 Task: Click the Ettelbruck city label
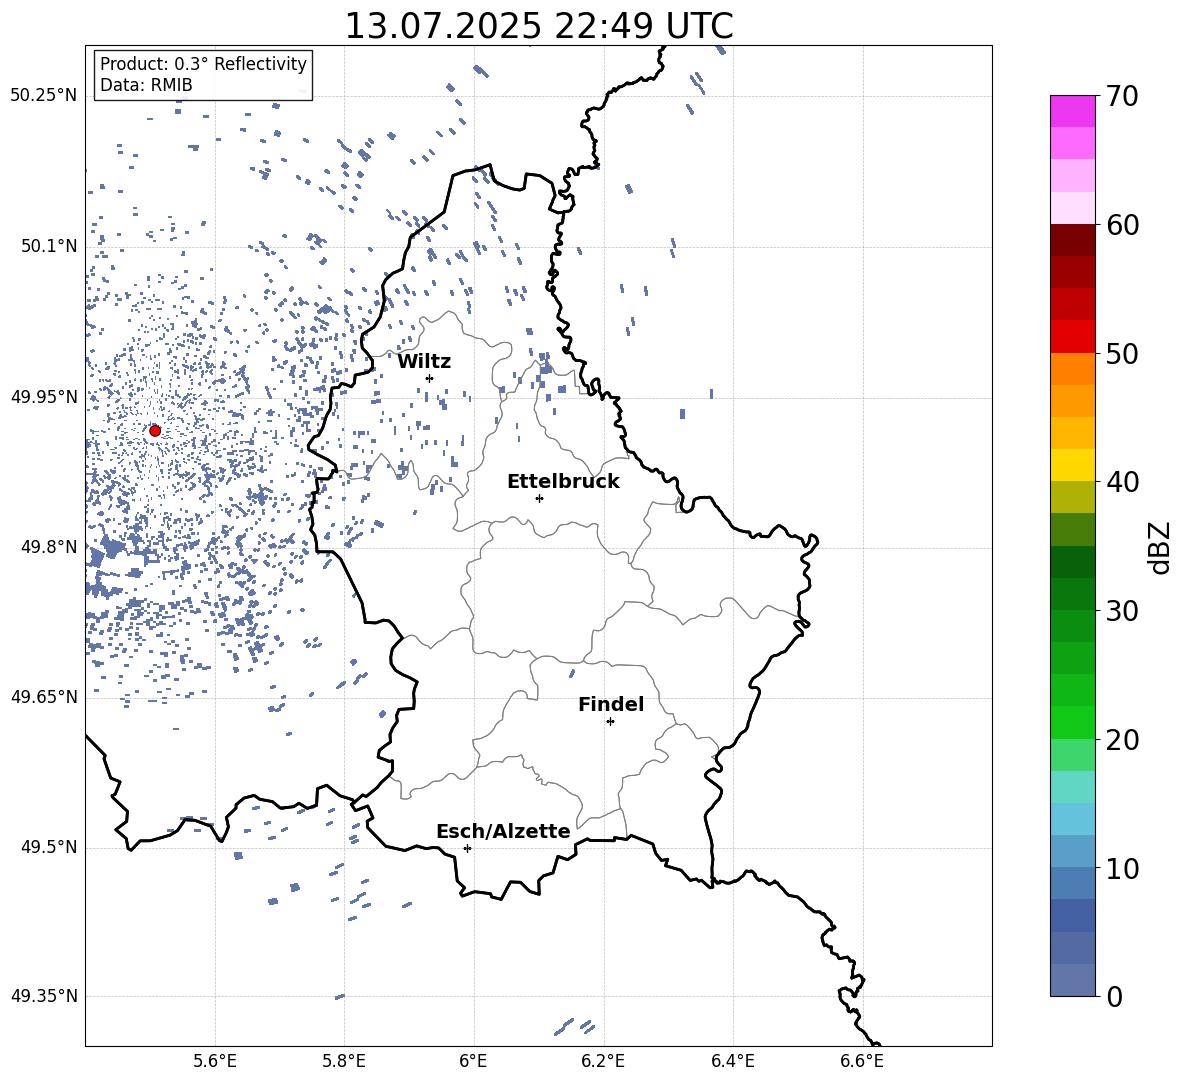pyautogui.click(x=563, y=482)
